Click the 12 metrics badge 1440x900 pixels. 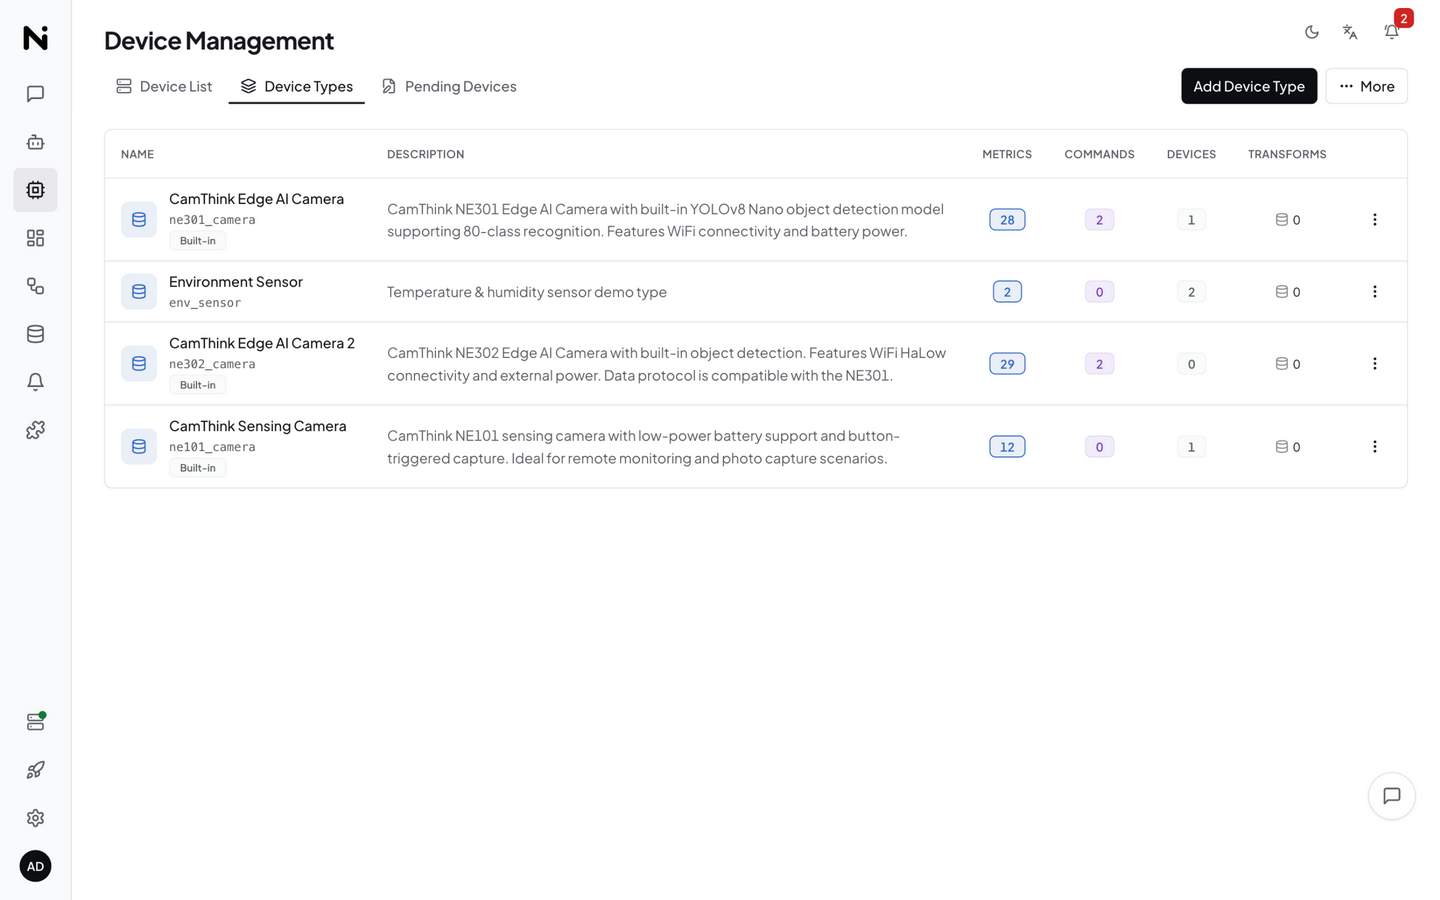1007,447
